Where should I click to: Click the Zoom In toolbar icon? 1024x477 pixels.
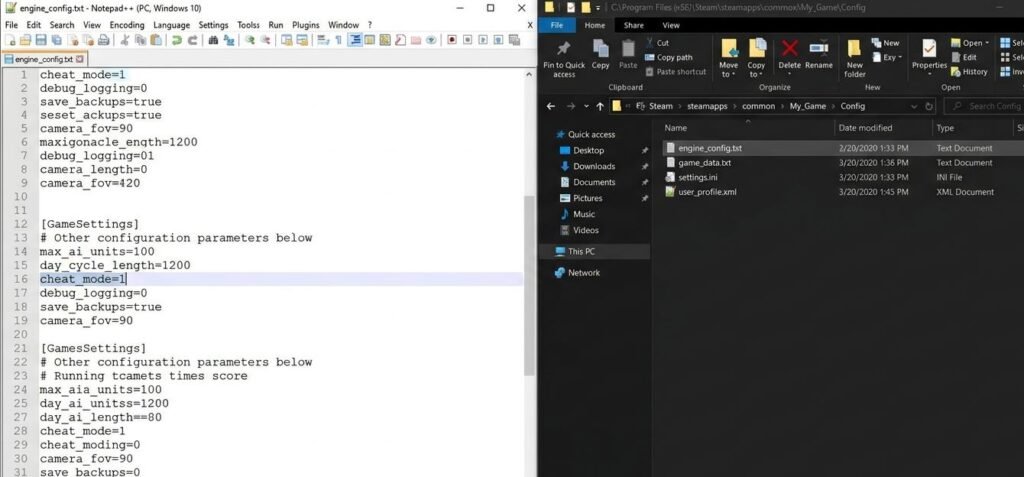(249, 40)
